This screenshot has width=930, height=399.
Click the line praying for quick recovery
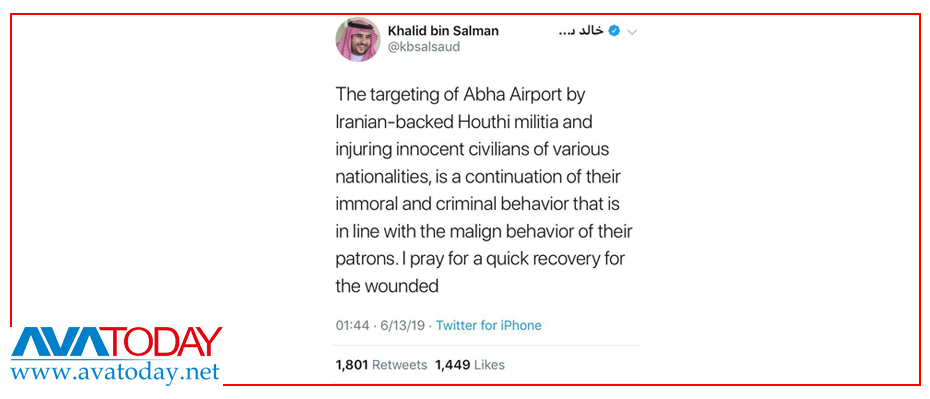[480, 259]
